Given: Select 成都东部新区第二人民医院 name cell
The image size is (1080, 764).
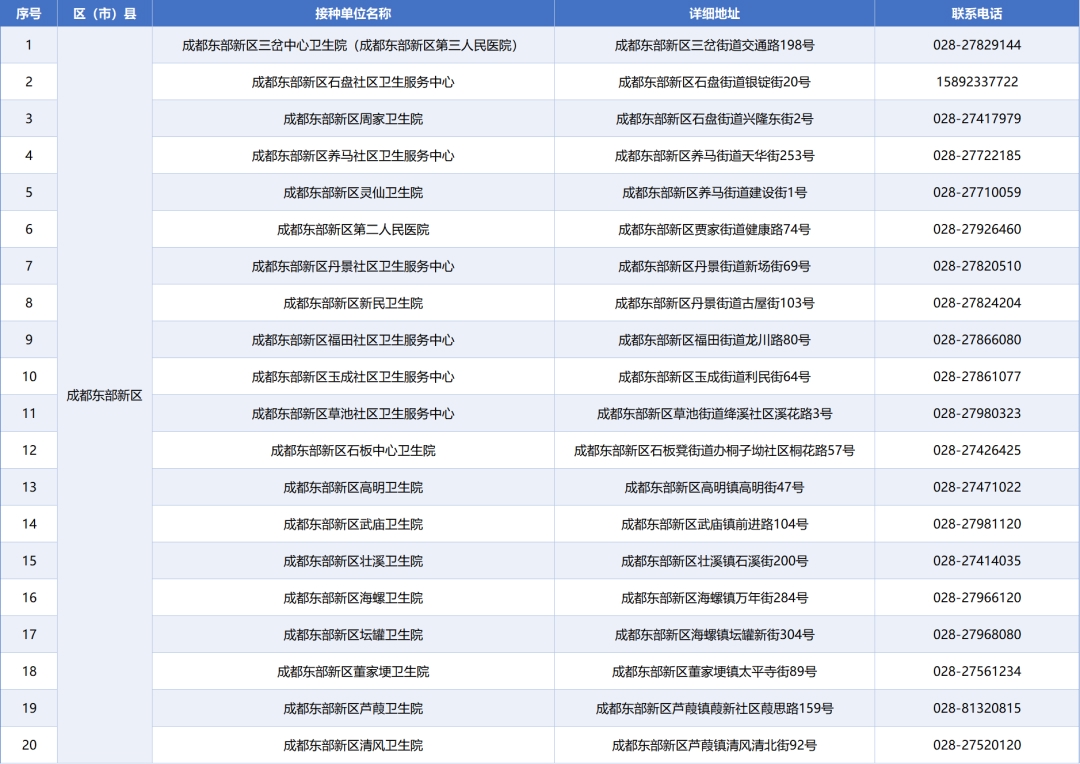Looking at the screenshot, I should point(352,229).
